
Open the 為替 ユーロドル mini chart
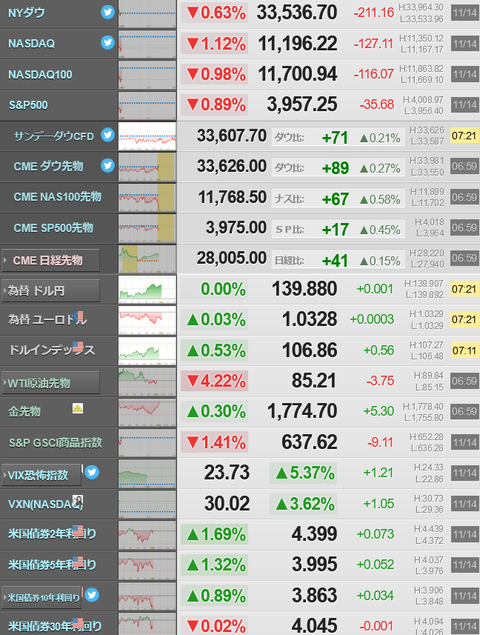pyautogui.click(x=147, y=320)
